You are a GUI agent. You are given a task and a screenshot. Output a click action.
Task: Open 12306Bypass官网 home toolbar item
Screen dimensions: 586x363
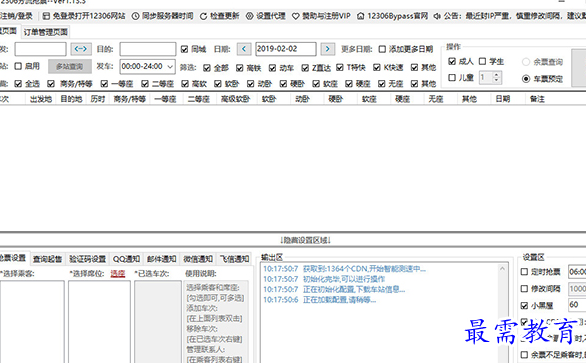tap(392, 16)
